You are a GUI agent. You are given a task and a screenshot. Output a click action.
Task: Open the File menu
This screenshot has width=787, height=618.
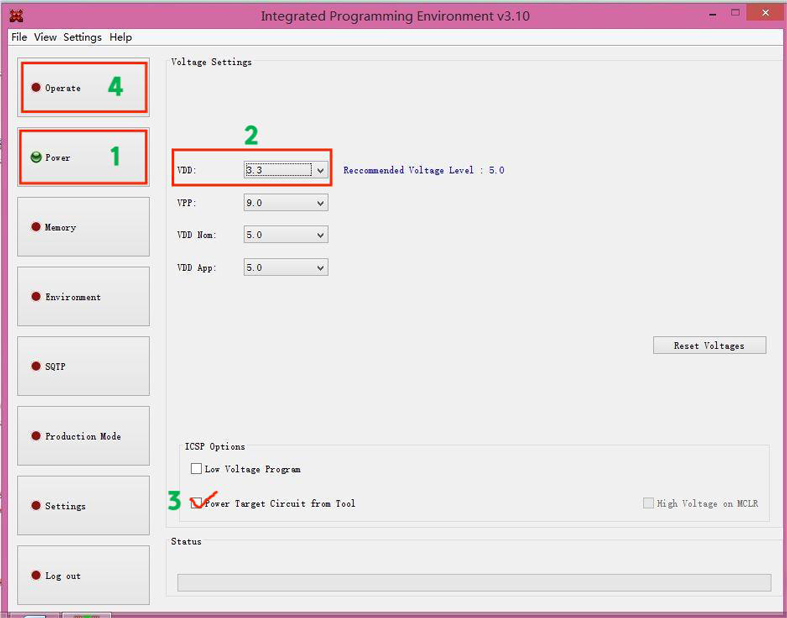(19, 37)
